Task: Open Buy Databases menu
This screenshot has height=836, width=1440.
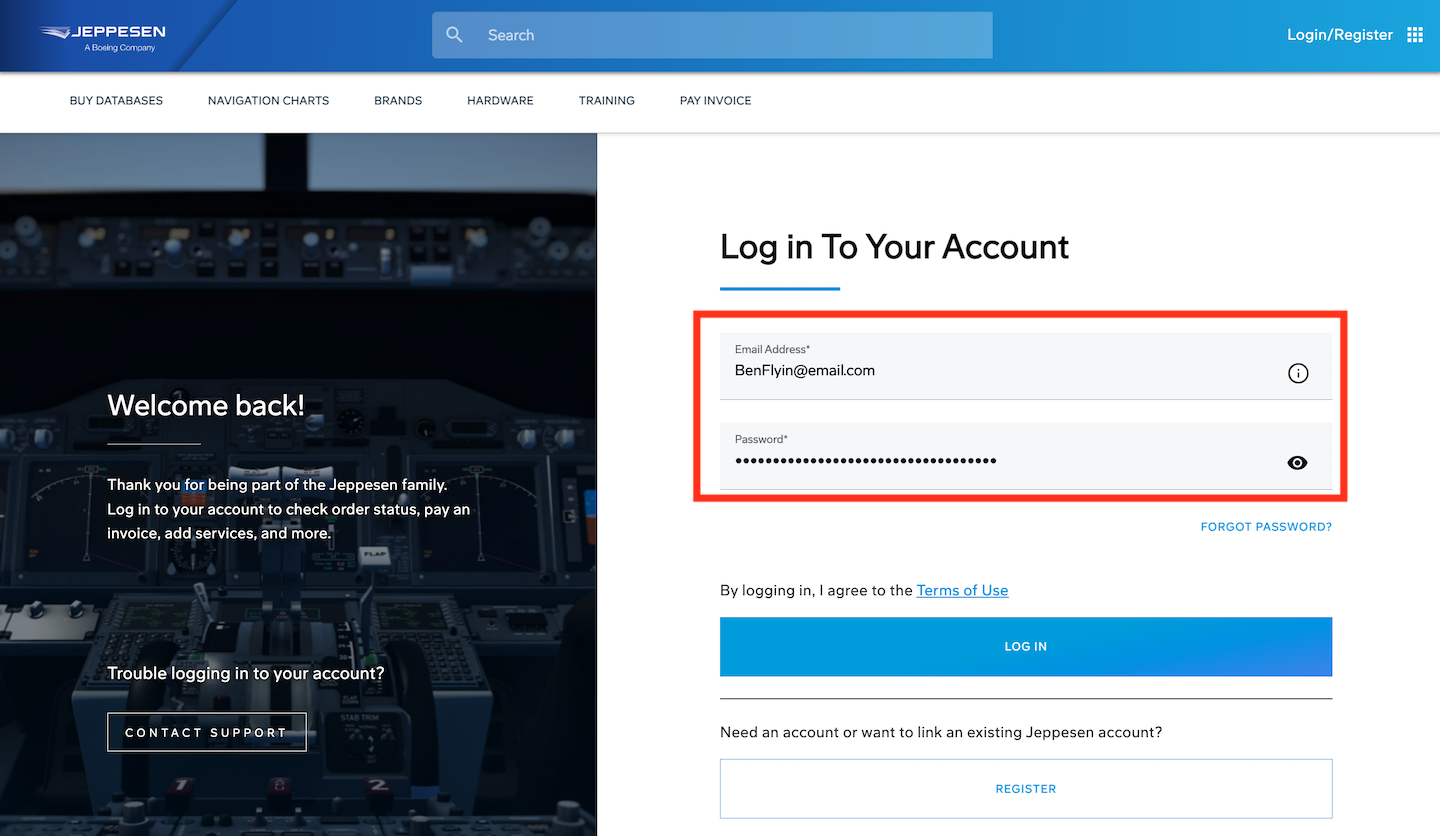Action: 116,101
